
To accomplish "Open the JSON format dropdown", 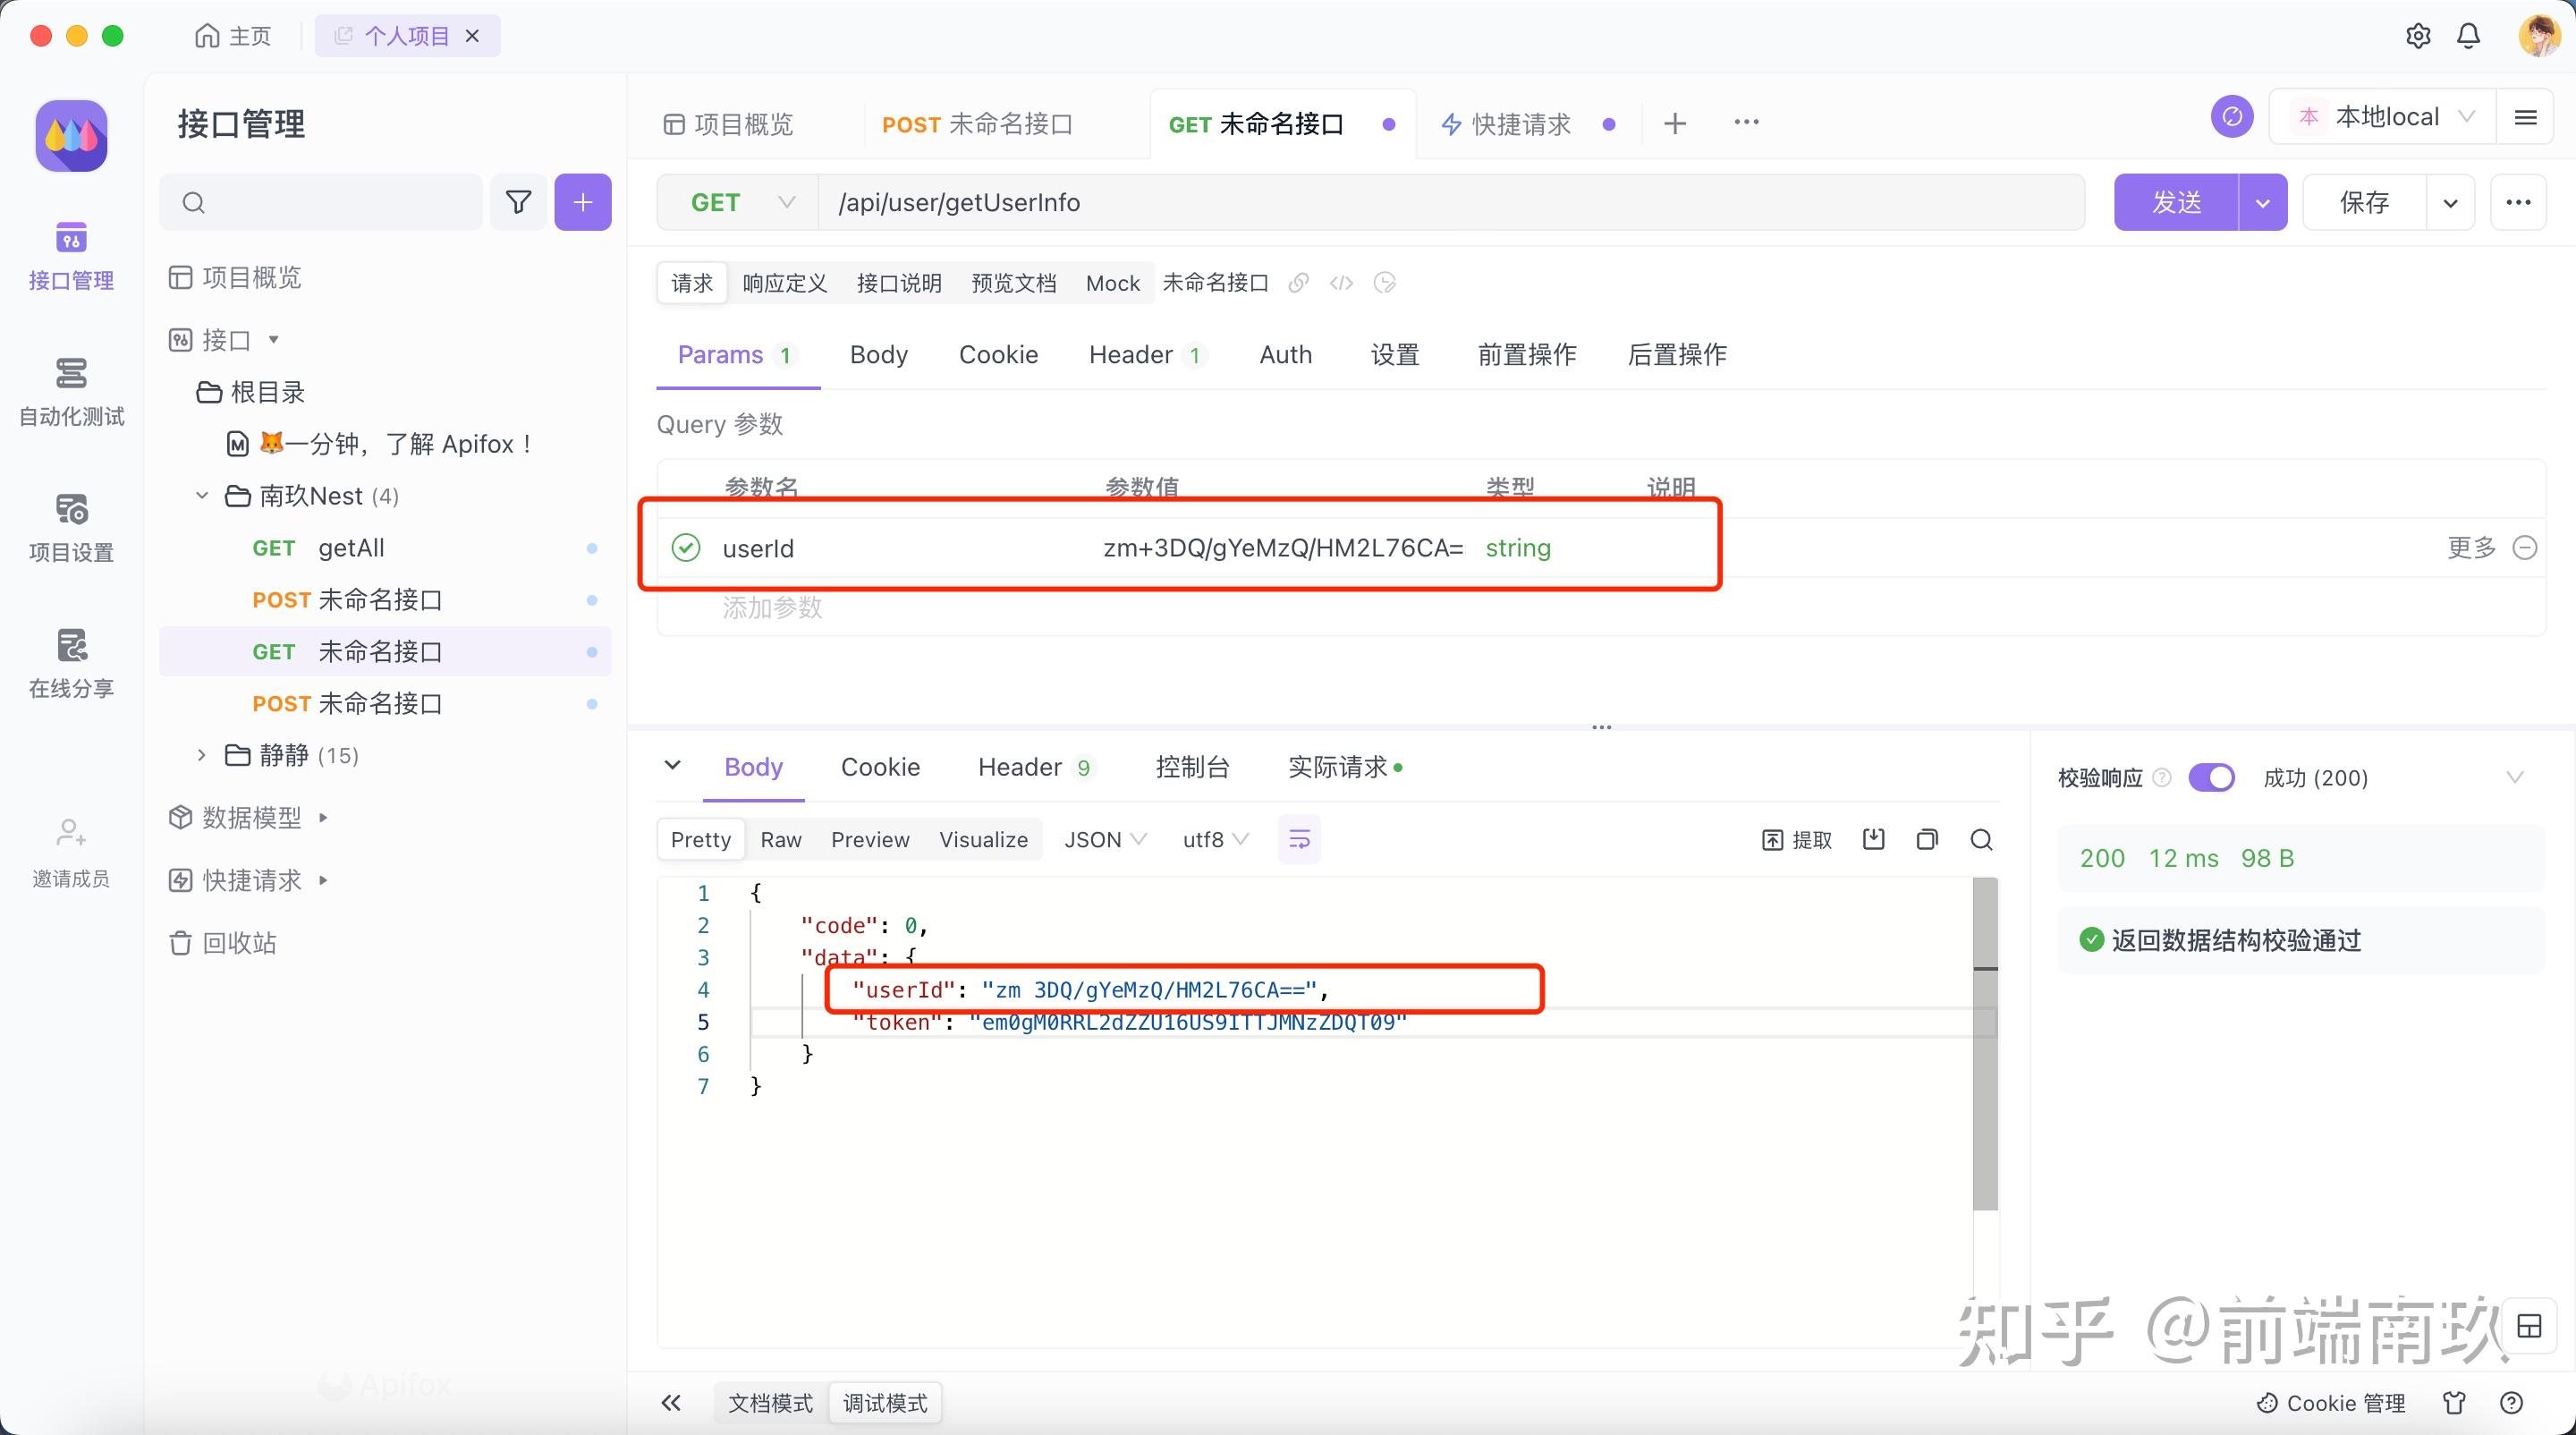I will coord(1105,839).
